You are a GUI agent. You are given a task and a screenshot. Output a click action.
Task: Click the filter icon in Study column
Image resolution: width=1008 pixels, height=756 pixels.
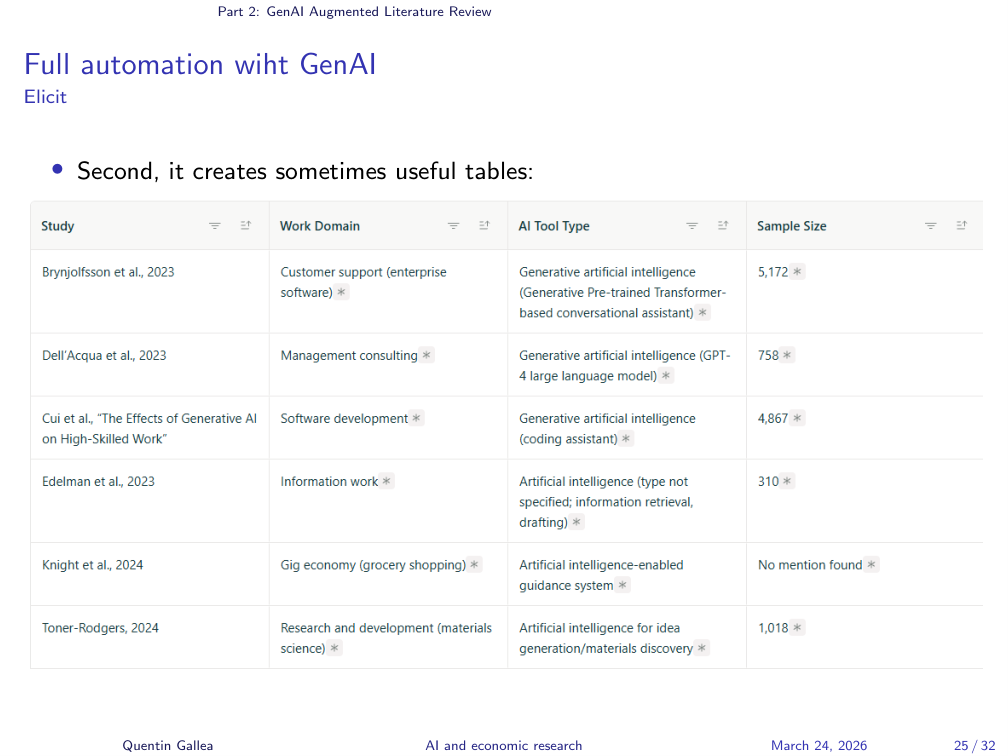(x=215, y=226)
